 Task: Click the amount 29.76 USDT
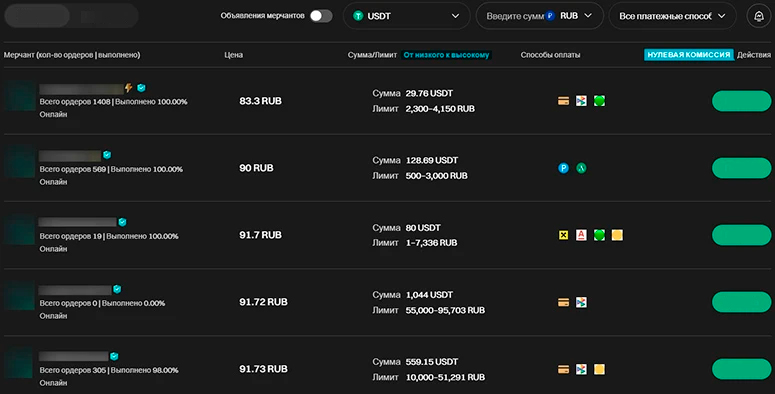click(x=429, y=93)
